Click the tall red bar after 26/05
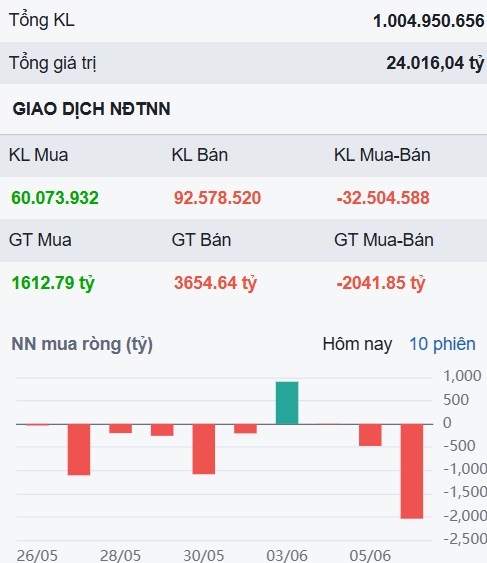The height and width of the screenshot is (563, 487). coord(79,450)
